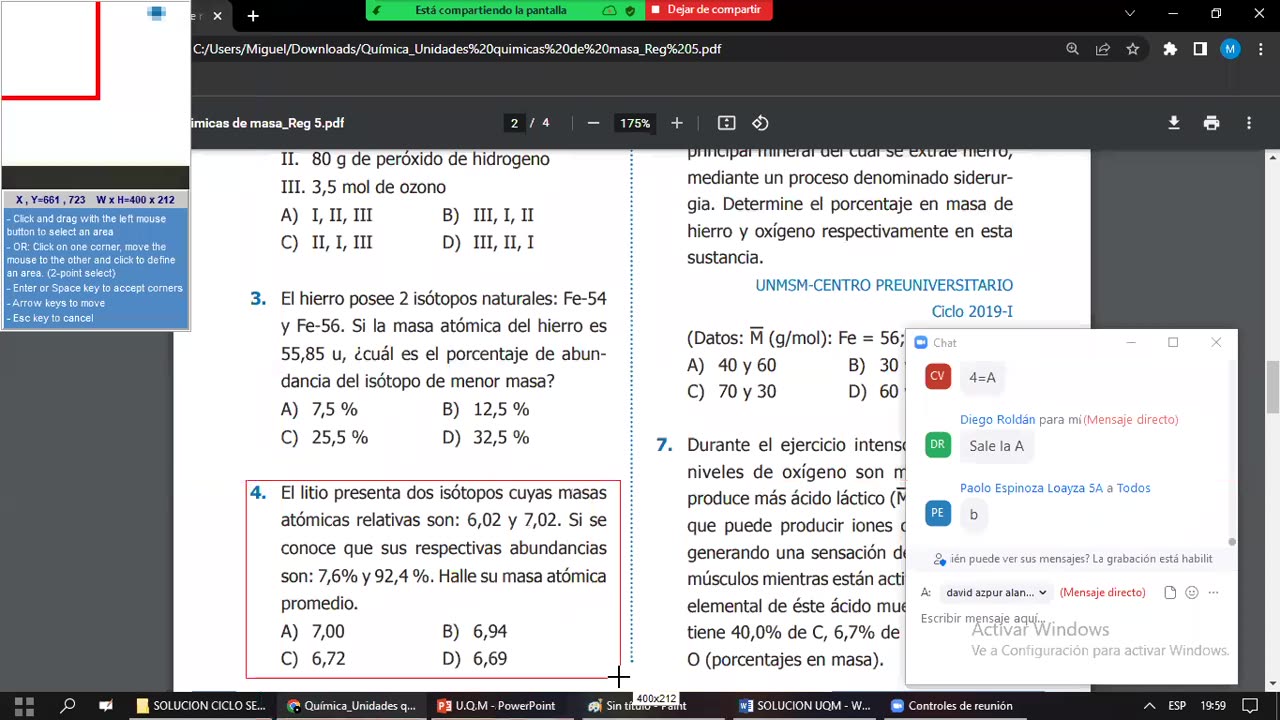Click the 19:59 taskbar clock

click(1212, 705)
